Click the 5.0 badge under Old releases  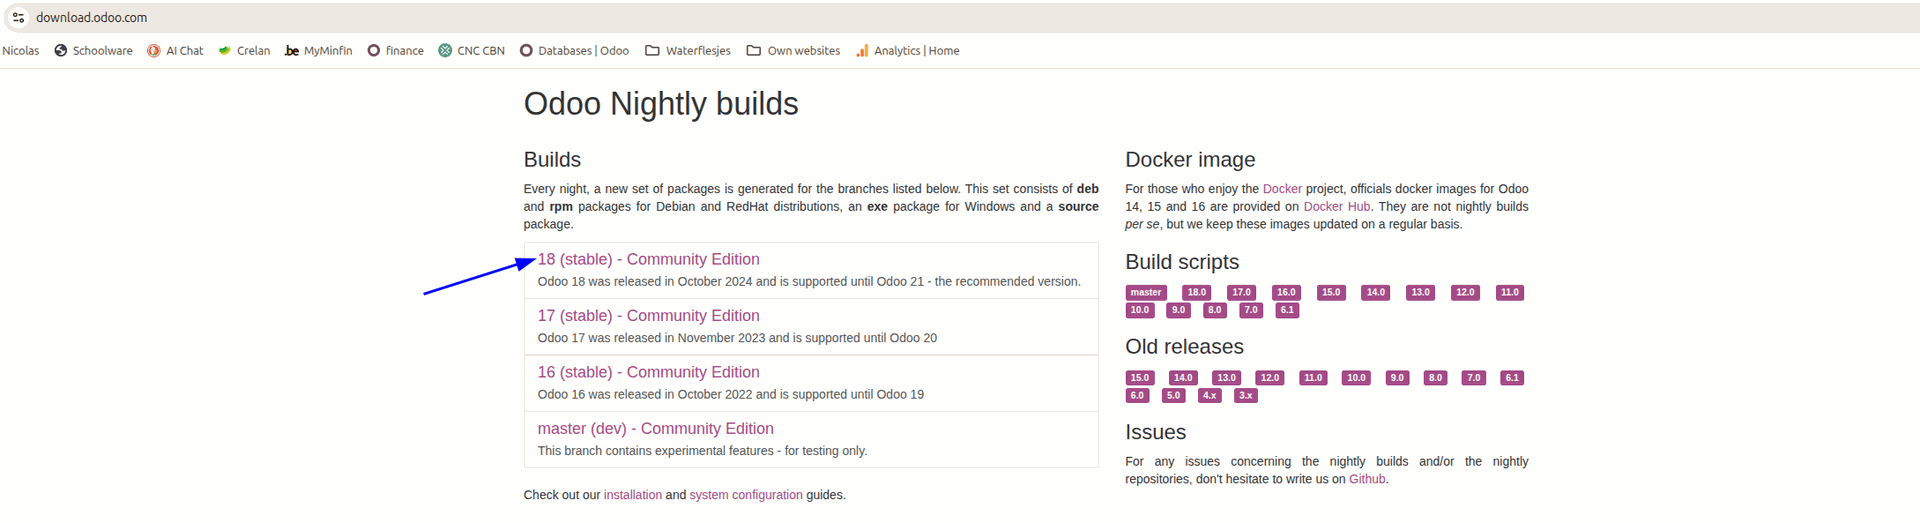(x=1173, y=395)
